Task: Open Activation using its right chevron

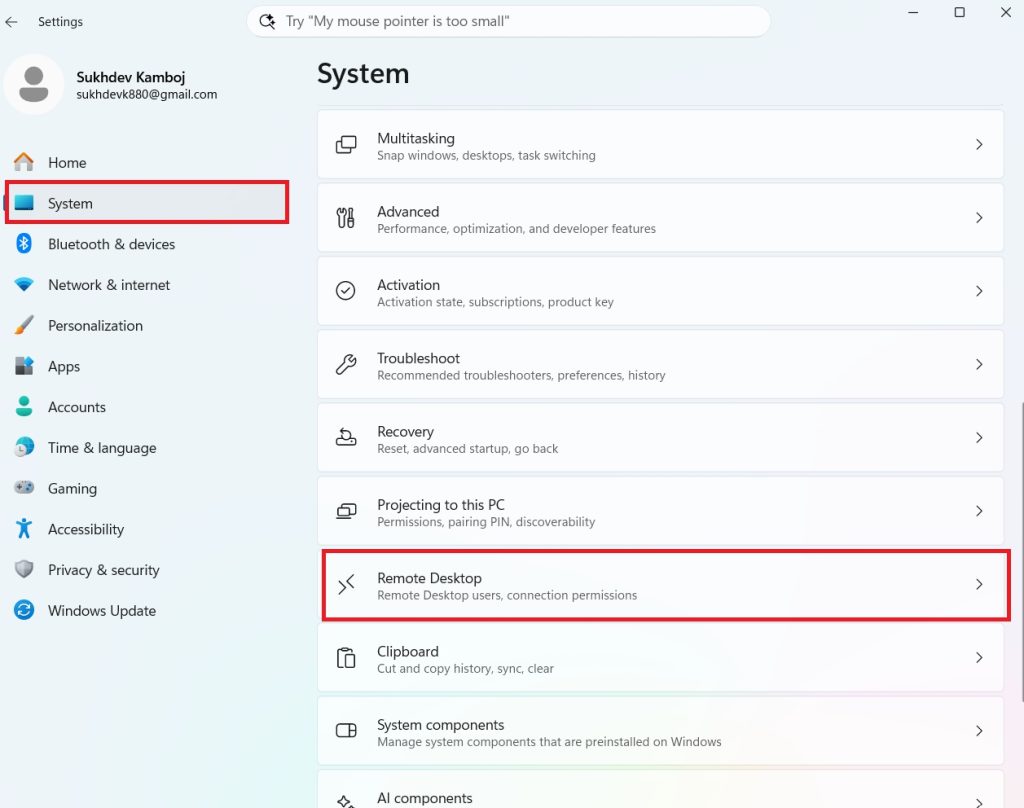Action: (x=979, y=291)
